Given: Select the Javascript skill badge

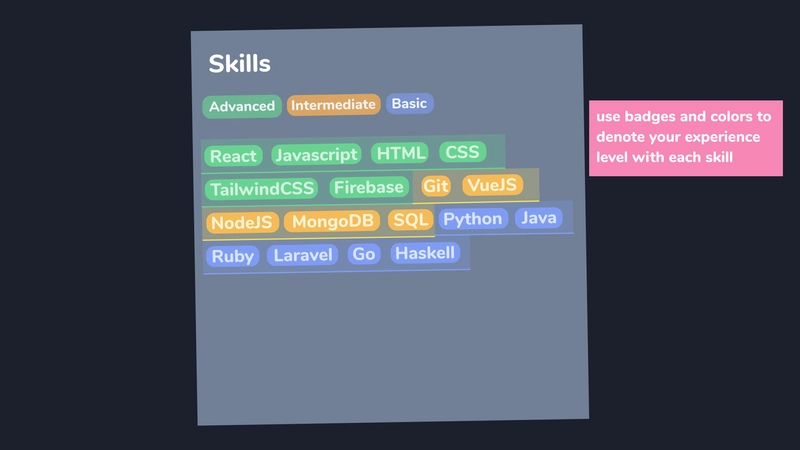Looking at the screenshot, I should click(x=316, y=154).
